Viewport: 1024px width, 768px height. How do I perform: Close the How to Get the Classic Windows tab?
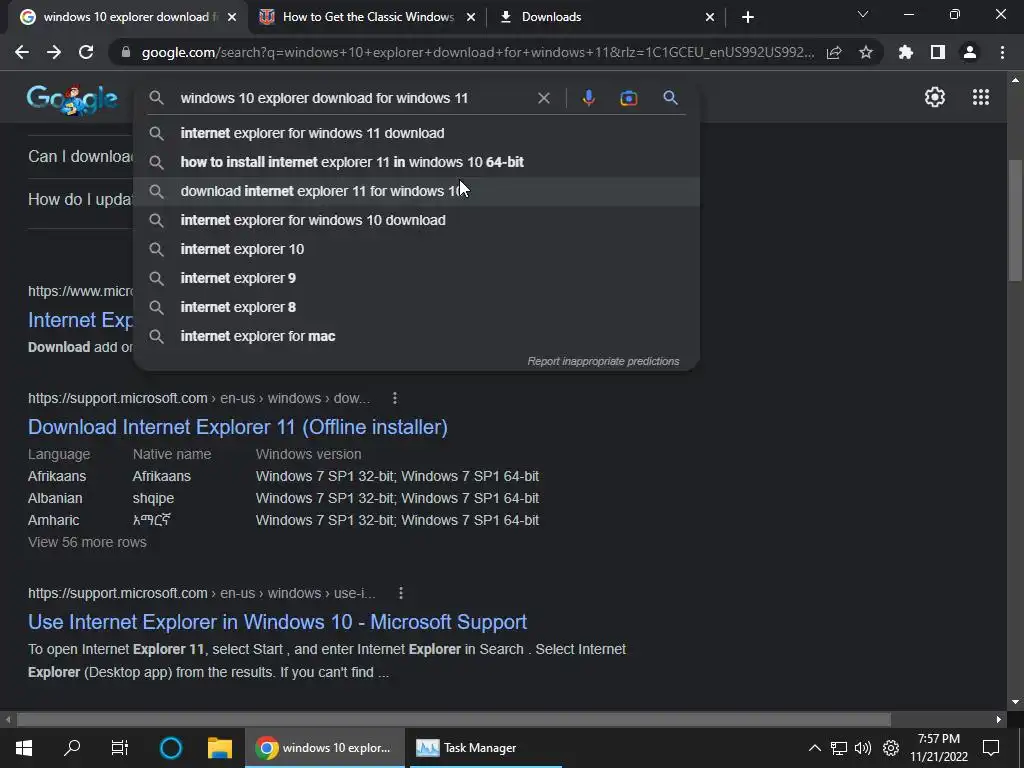click(x=471, y=17)
